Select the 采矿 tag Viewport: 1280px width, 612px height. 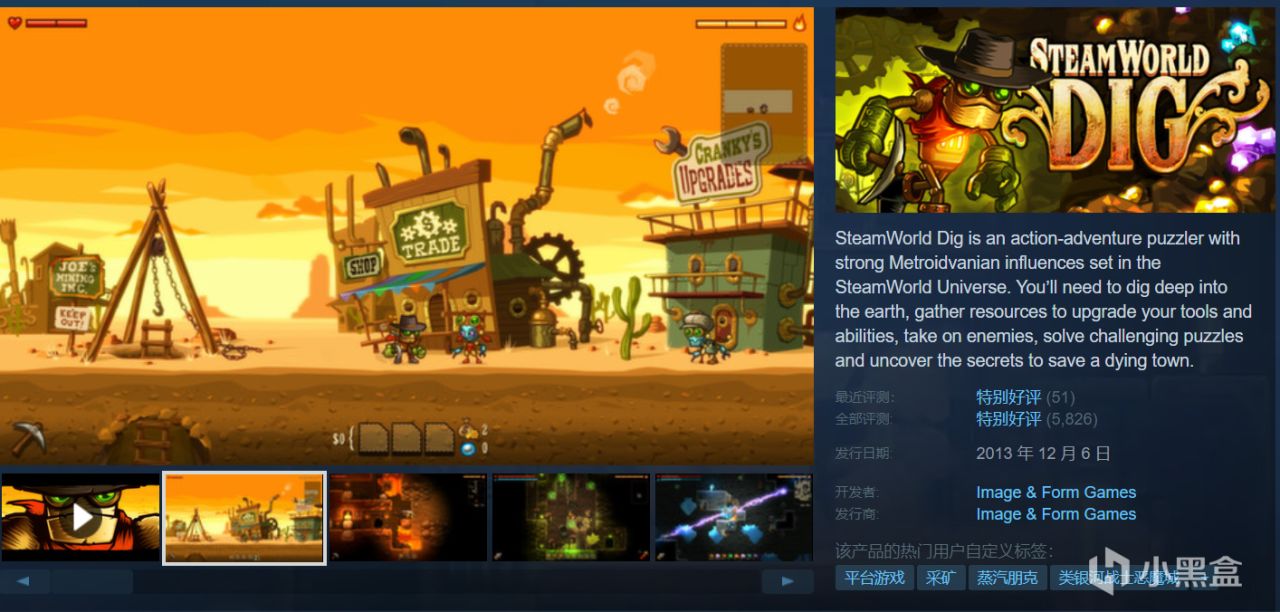[940, 578]
